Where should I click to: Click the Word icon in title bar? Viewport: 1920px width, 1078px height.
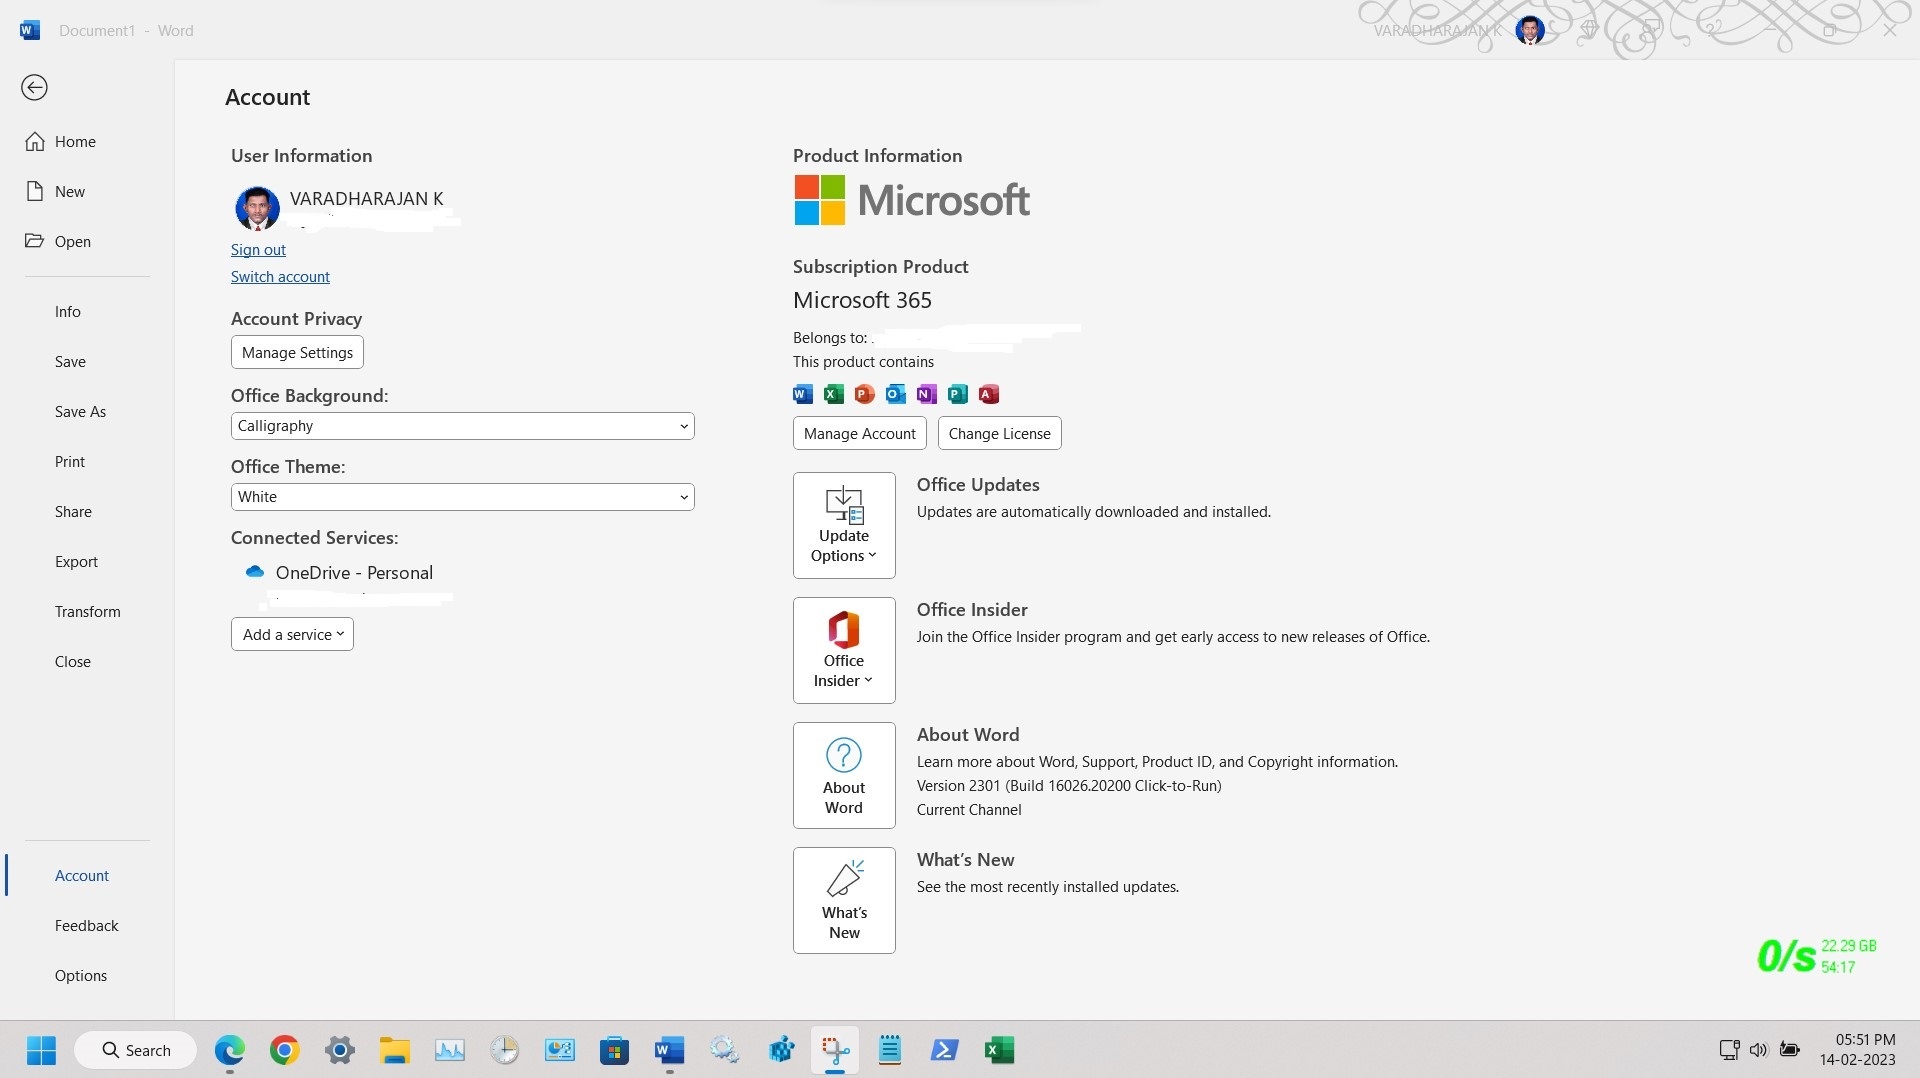pyautogui.click(x=30, y=30)
